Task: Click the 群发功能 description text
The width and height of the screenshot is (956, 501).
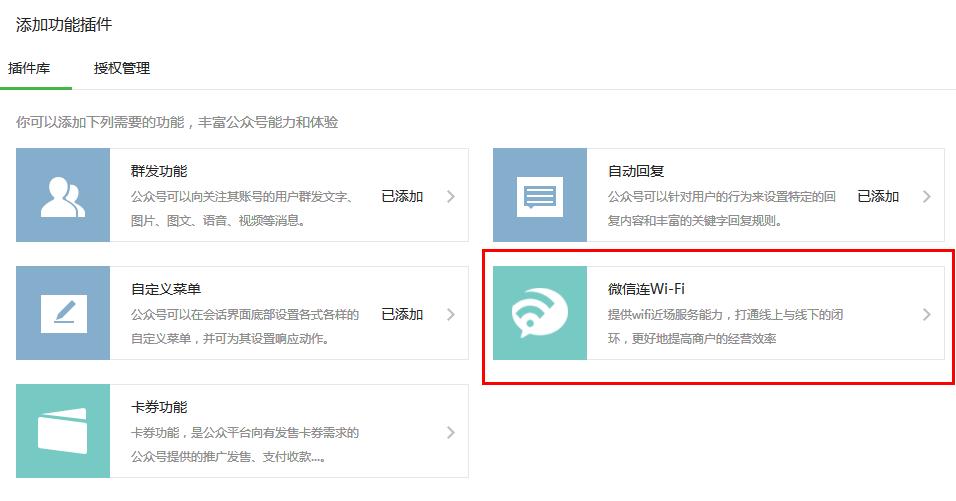Action: pos(242,208)
